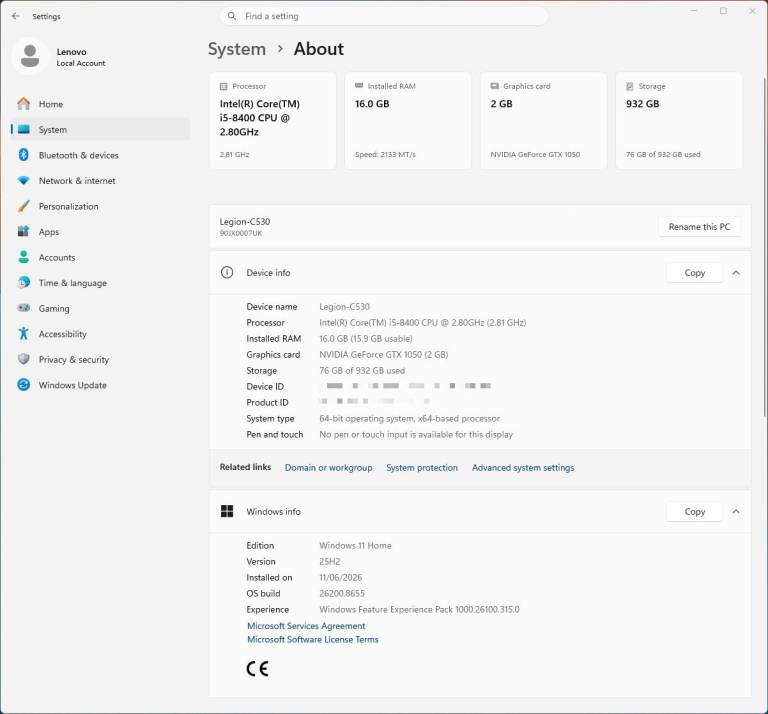Image resolution: width=768 pixels, height=714 pixels.
Task: Click the Find a setting search box
Action: (x=384, y=16)
